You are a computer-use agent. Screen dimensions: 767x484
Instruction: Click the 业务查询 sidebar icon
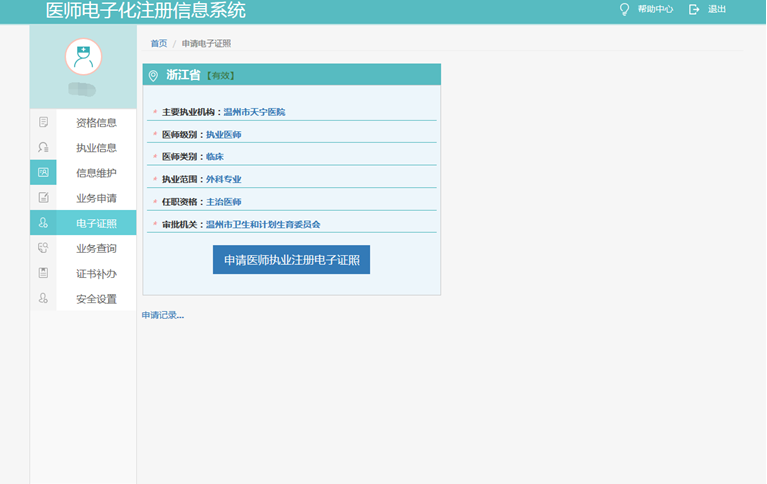[43, 248]
